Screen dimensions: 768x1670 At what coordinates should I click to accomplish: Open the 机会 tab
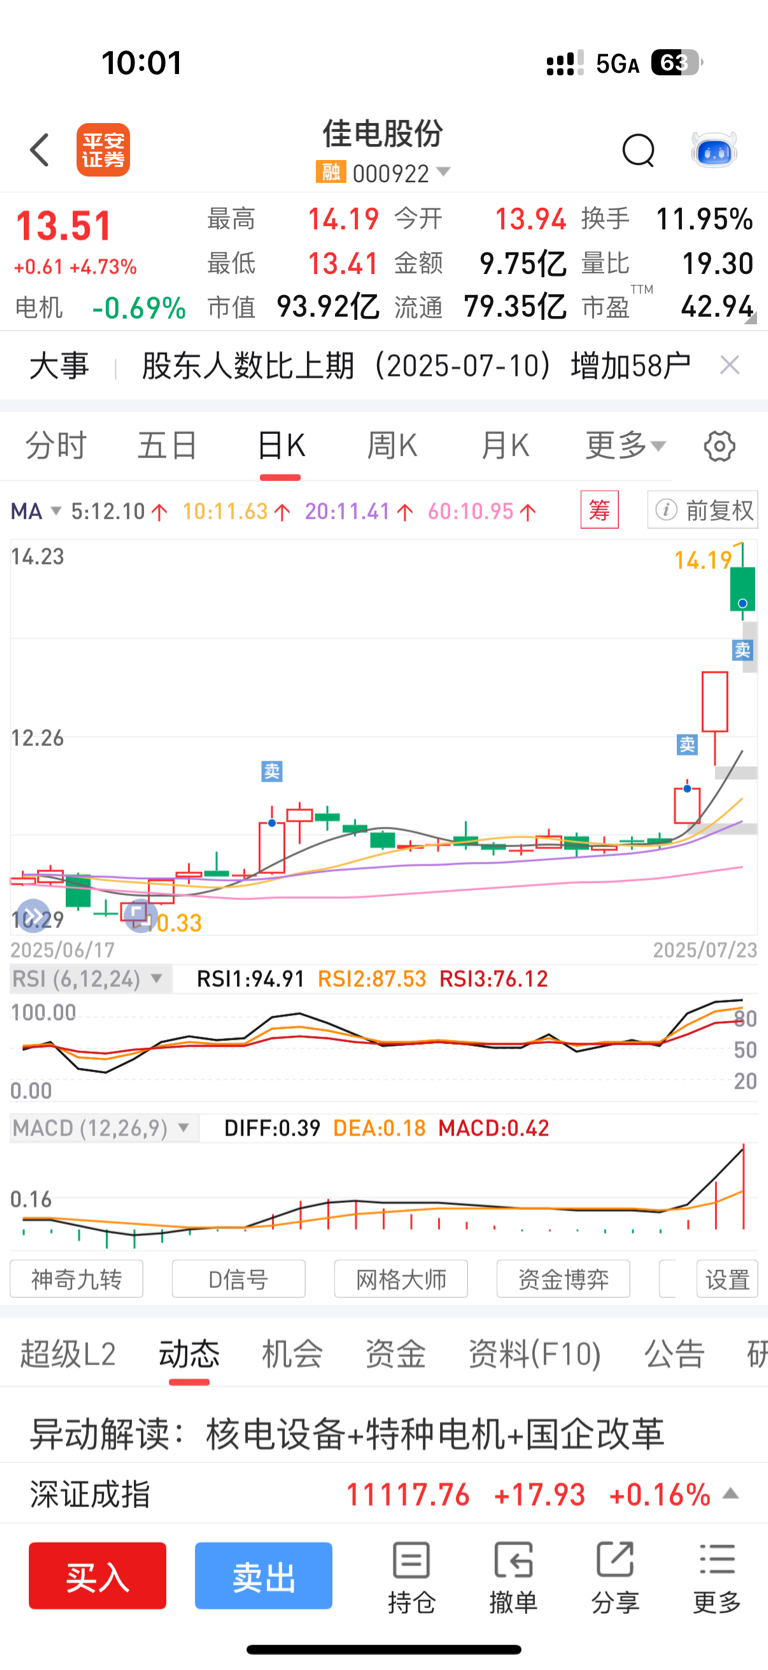tap(292, 1354)
